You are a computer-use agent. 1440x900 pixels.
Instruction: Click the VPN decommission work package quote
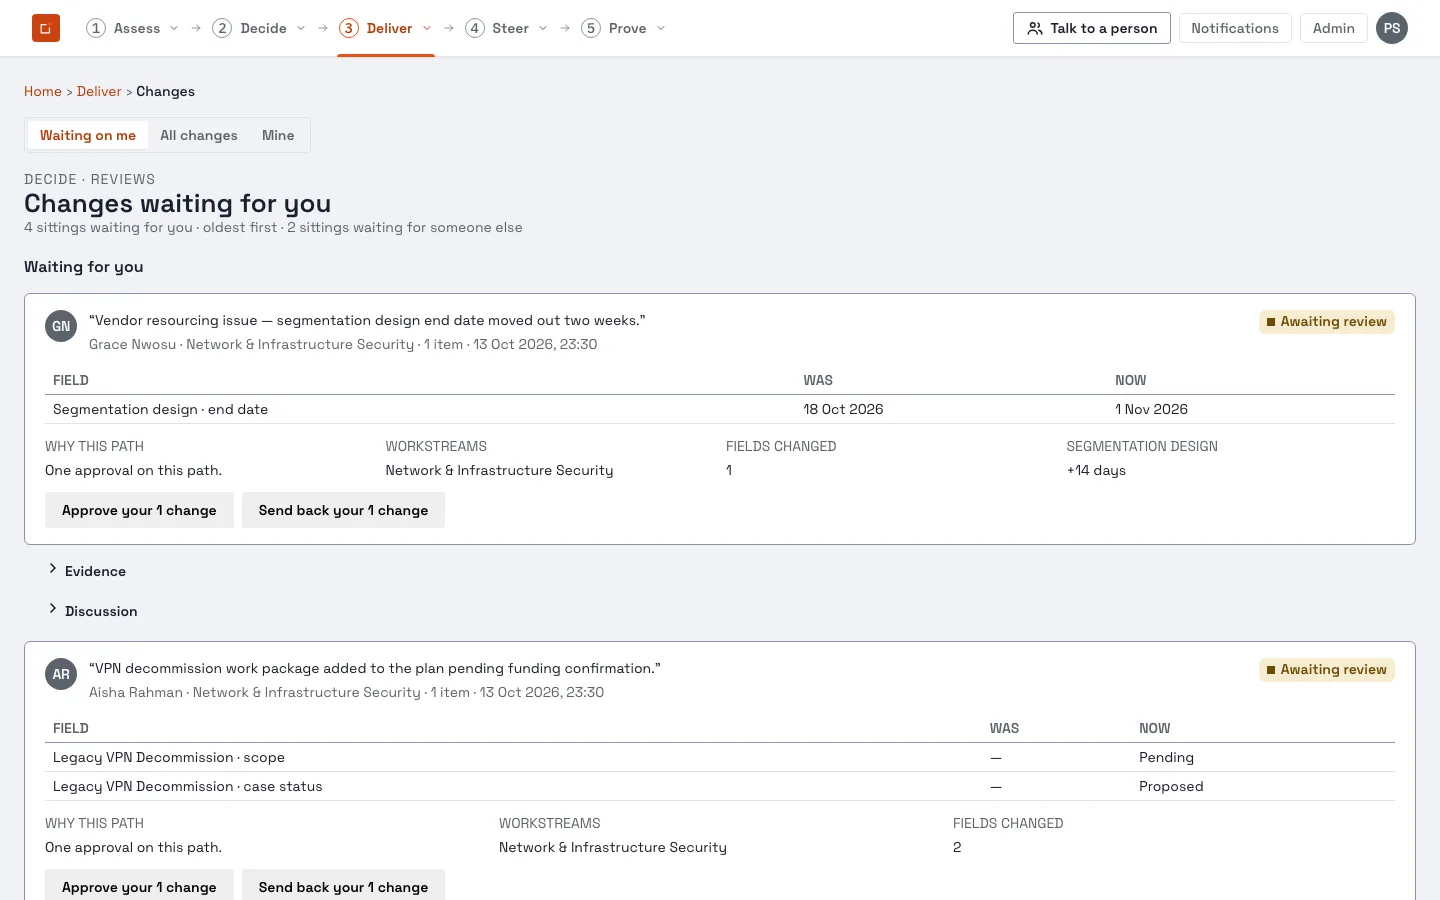point(375,668)
